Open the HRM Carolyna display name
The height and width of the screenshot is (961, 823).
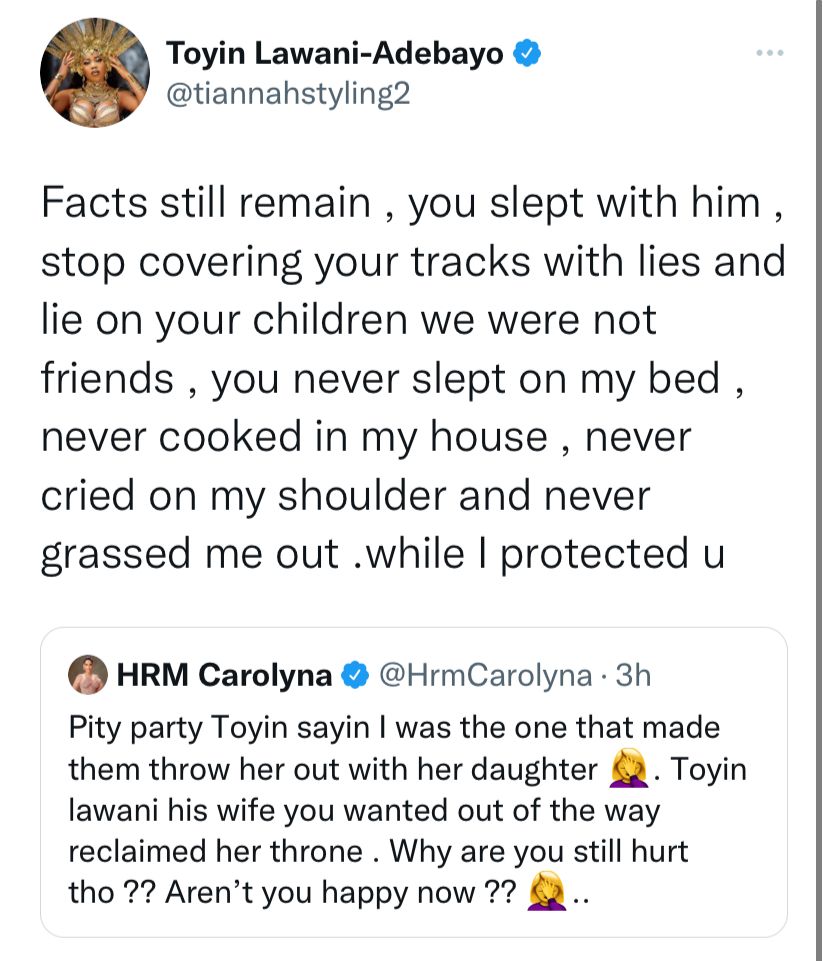click(x=224, y=675)
